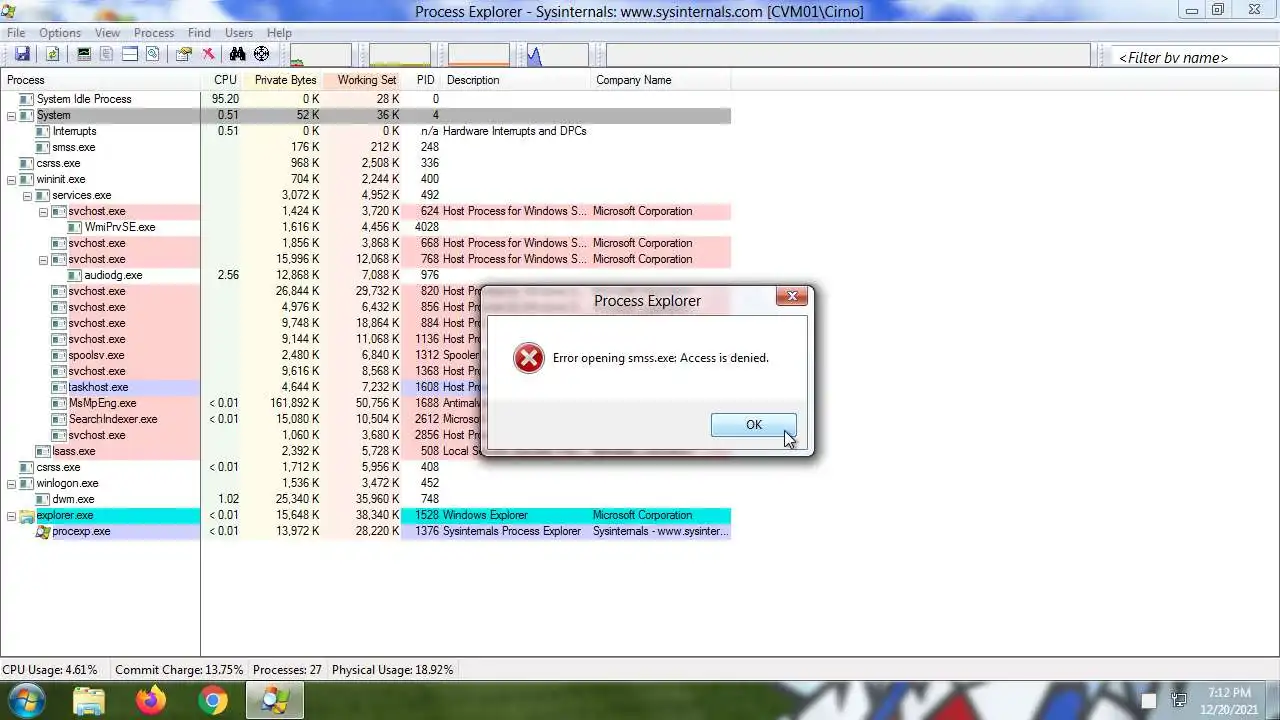Click OK in the Access denied dialog
Image resolution: width=1280 pixels, height=720 pixels.
[754, 425]
